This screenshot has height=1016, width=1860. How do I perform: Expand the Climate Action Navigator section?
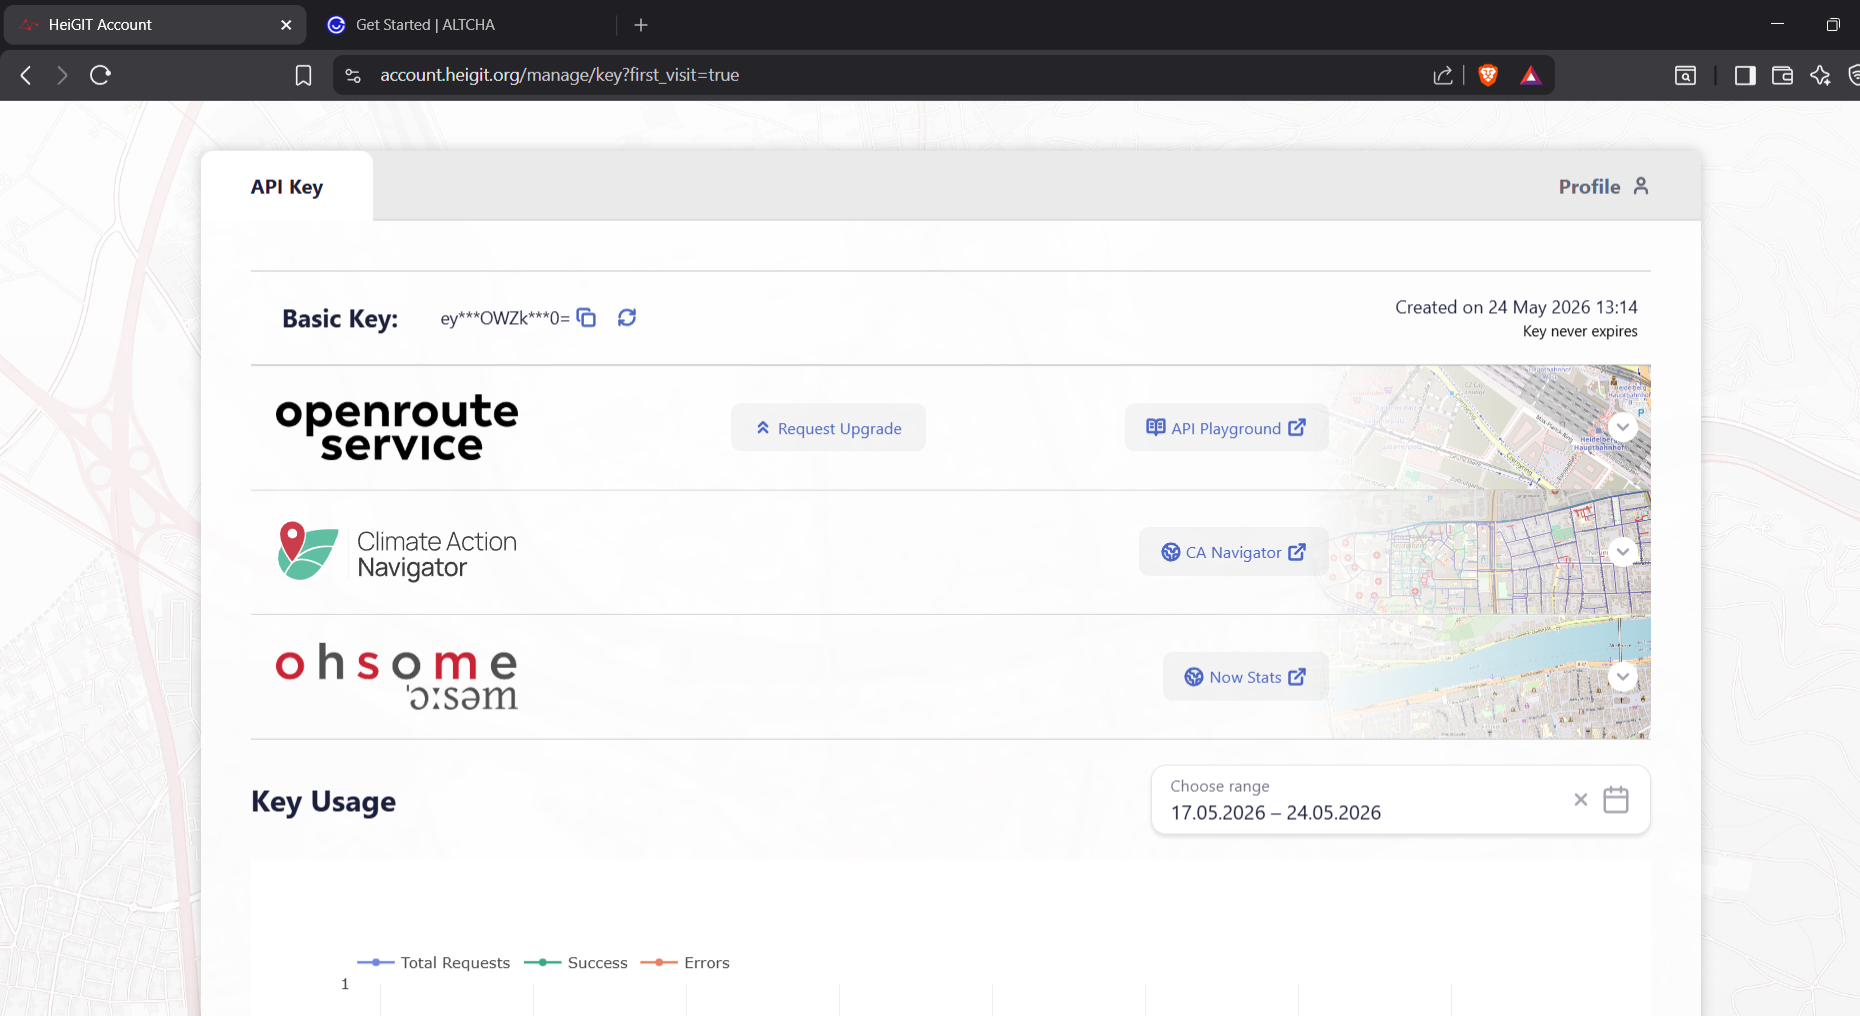(x=1623, y=551)
